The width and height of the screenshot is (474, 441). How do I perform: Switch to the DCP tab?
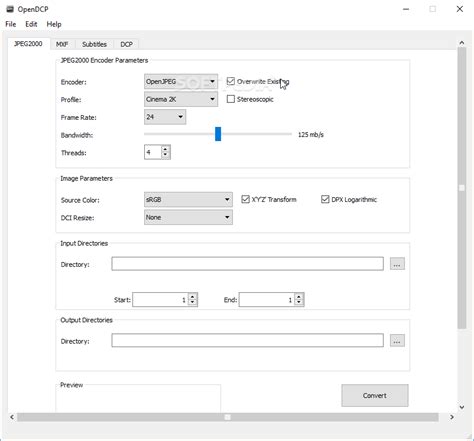point(126,44)
